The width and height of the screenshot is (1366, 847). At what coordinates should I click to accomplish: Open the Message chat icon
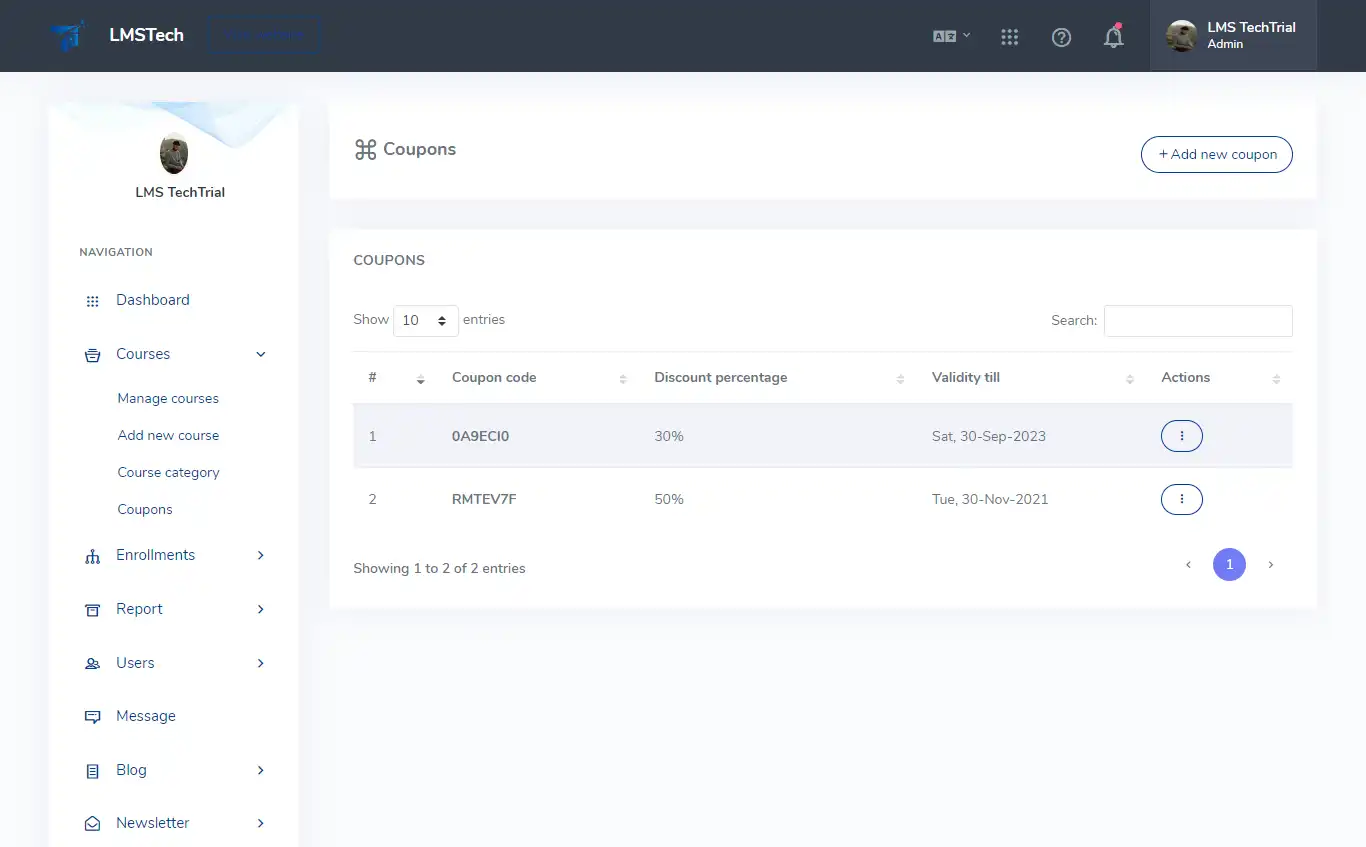point(92,716)
